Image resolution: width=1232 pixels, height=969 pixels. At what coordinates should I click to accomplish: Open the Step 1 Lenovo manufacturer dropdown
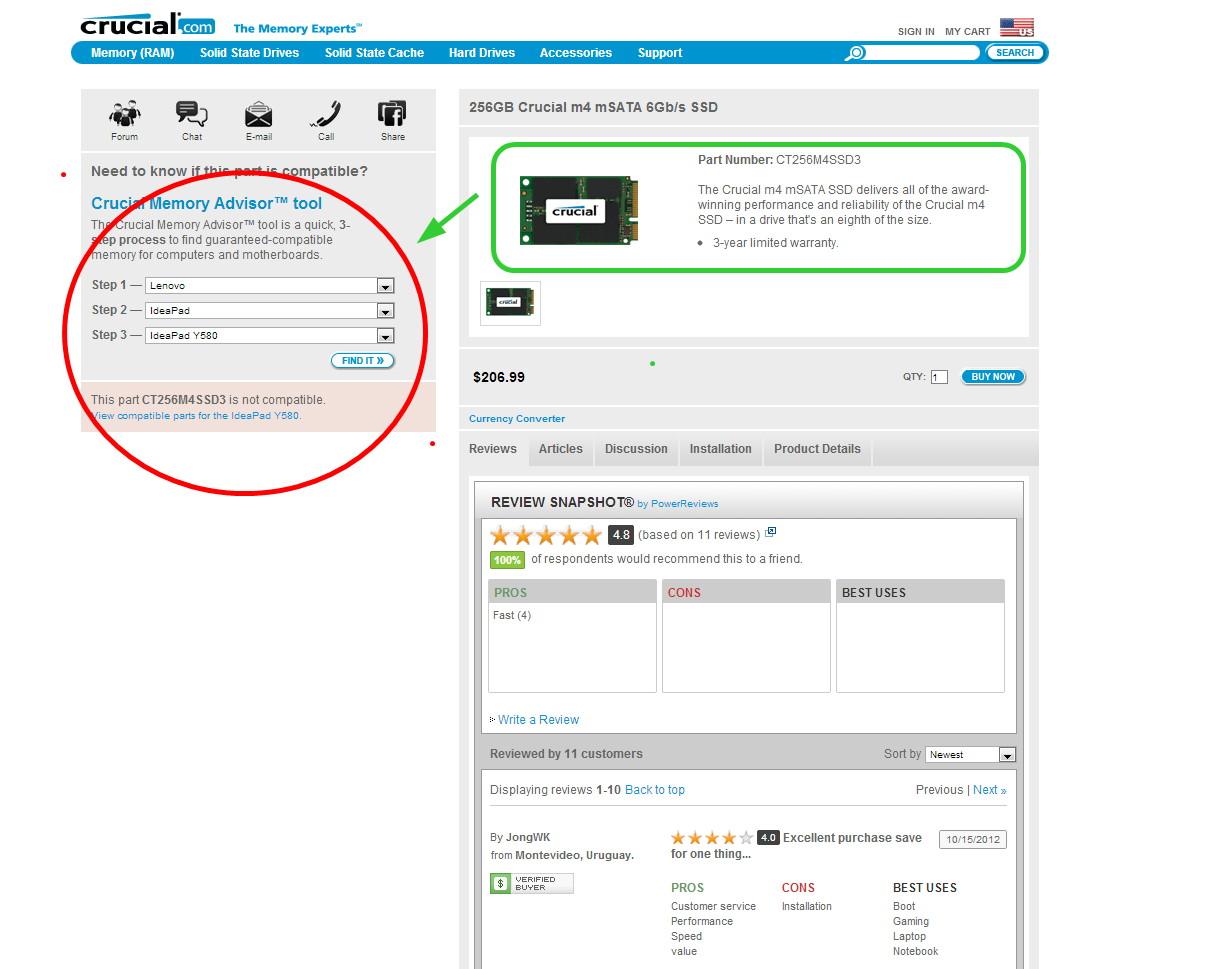269,285
